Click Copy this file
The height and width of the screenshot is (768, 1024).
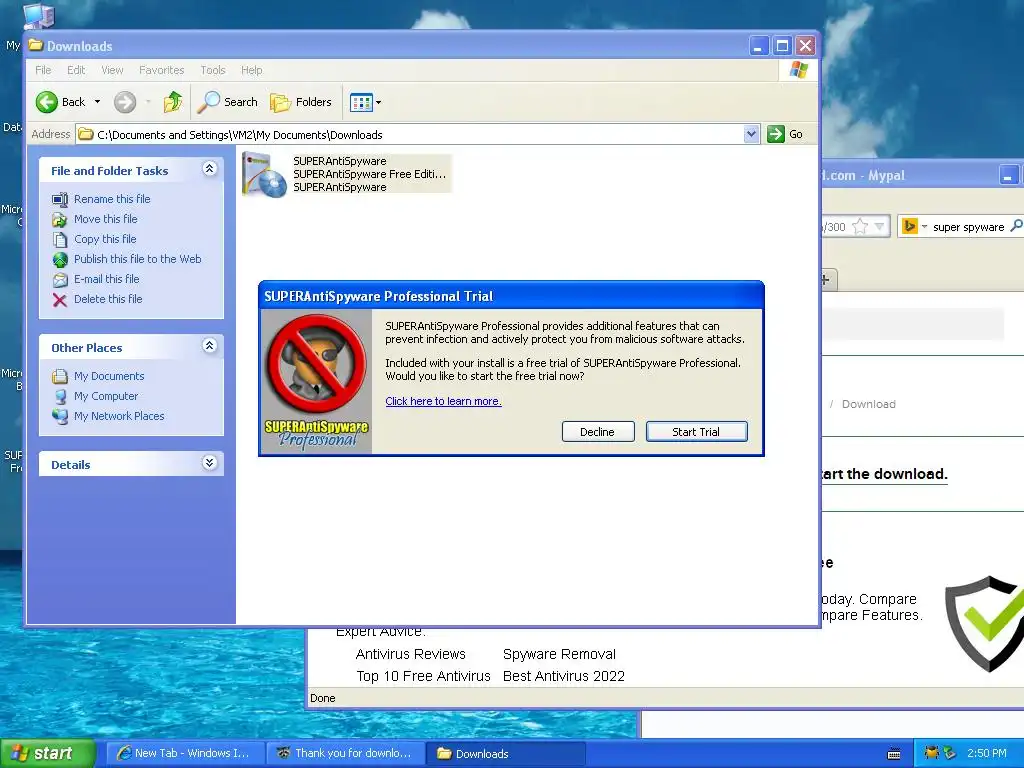104,239
